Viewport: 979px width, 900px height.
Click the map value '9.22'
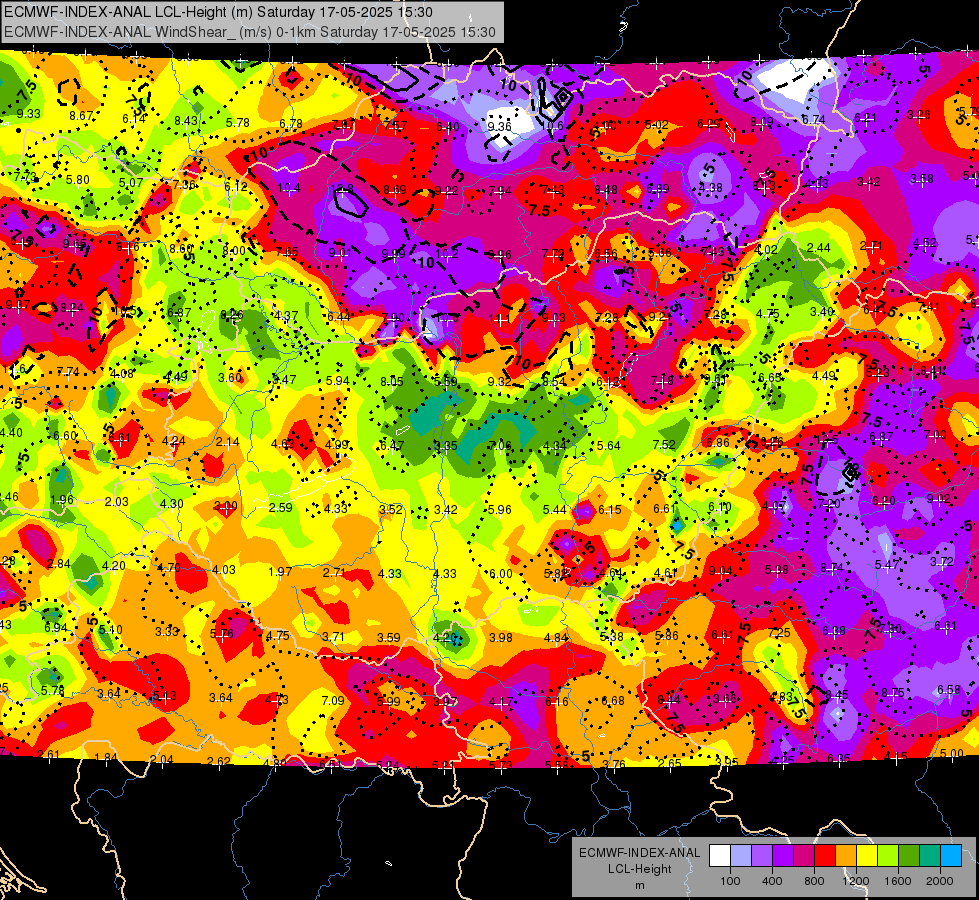[446, 190]
